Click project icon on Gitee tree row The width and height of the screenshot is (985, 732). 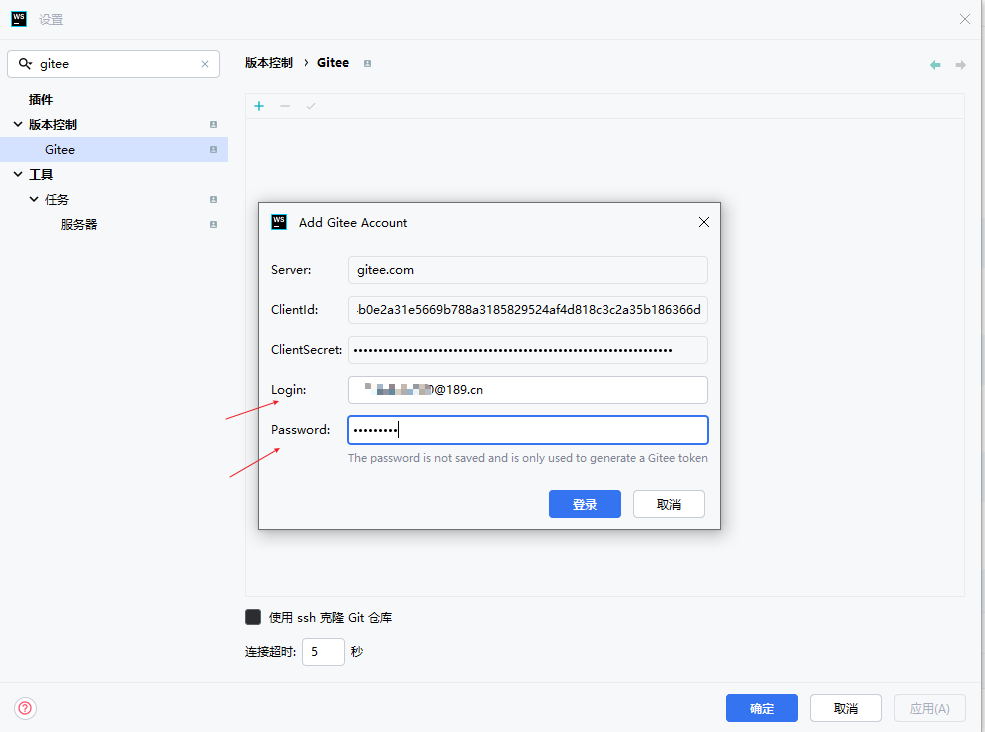[x=214, y=150]
